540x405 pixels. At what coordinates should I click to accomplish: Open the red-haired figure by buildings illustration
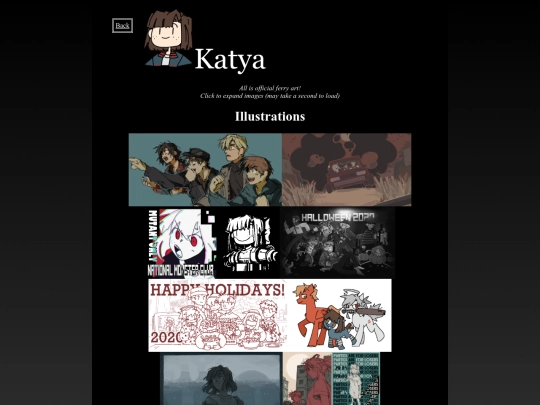307,378
